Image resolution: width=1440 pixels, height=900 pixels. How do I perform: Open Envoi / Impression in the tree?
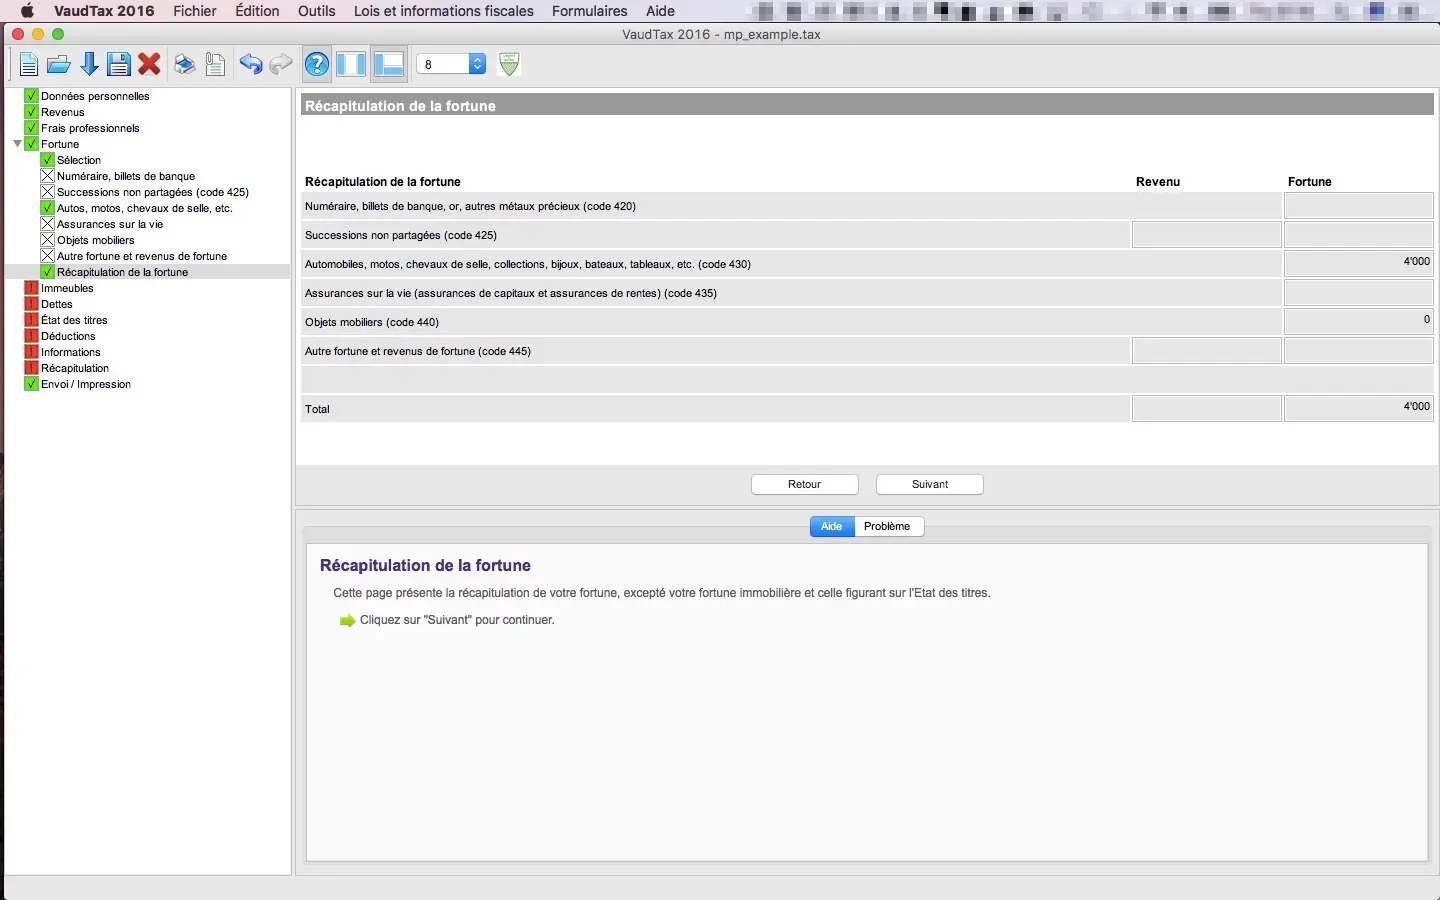(x=86, y=384)
